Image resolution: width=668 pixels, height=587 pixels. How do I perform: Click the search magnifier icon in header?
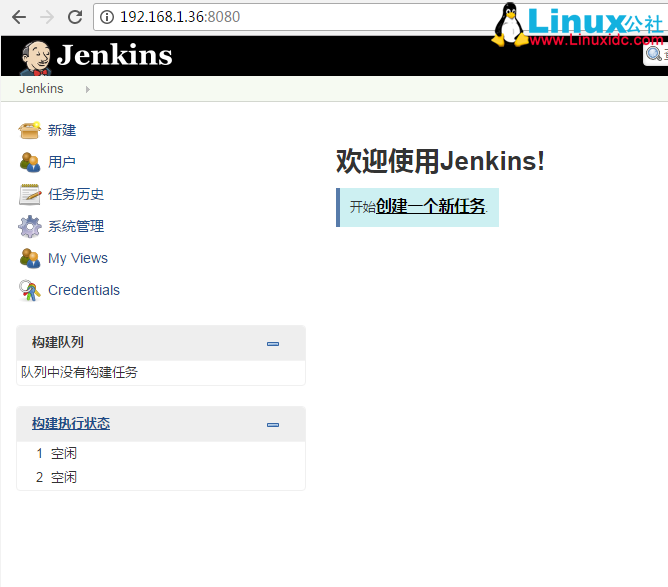tap(654, 54)
